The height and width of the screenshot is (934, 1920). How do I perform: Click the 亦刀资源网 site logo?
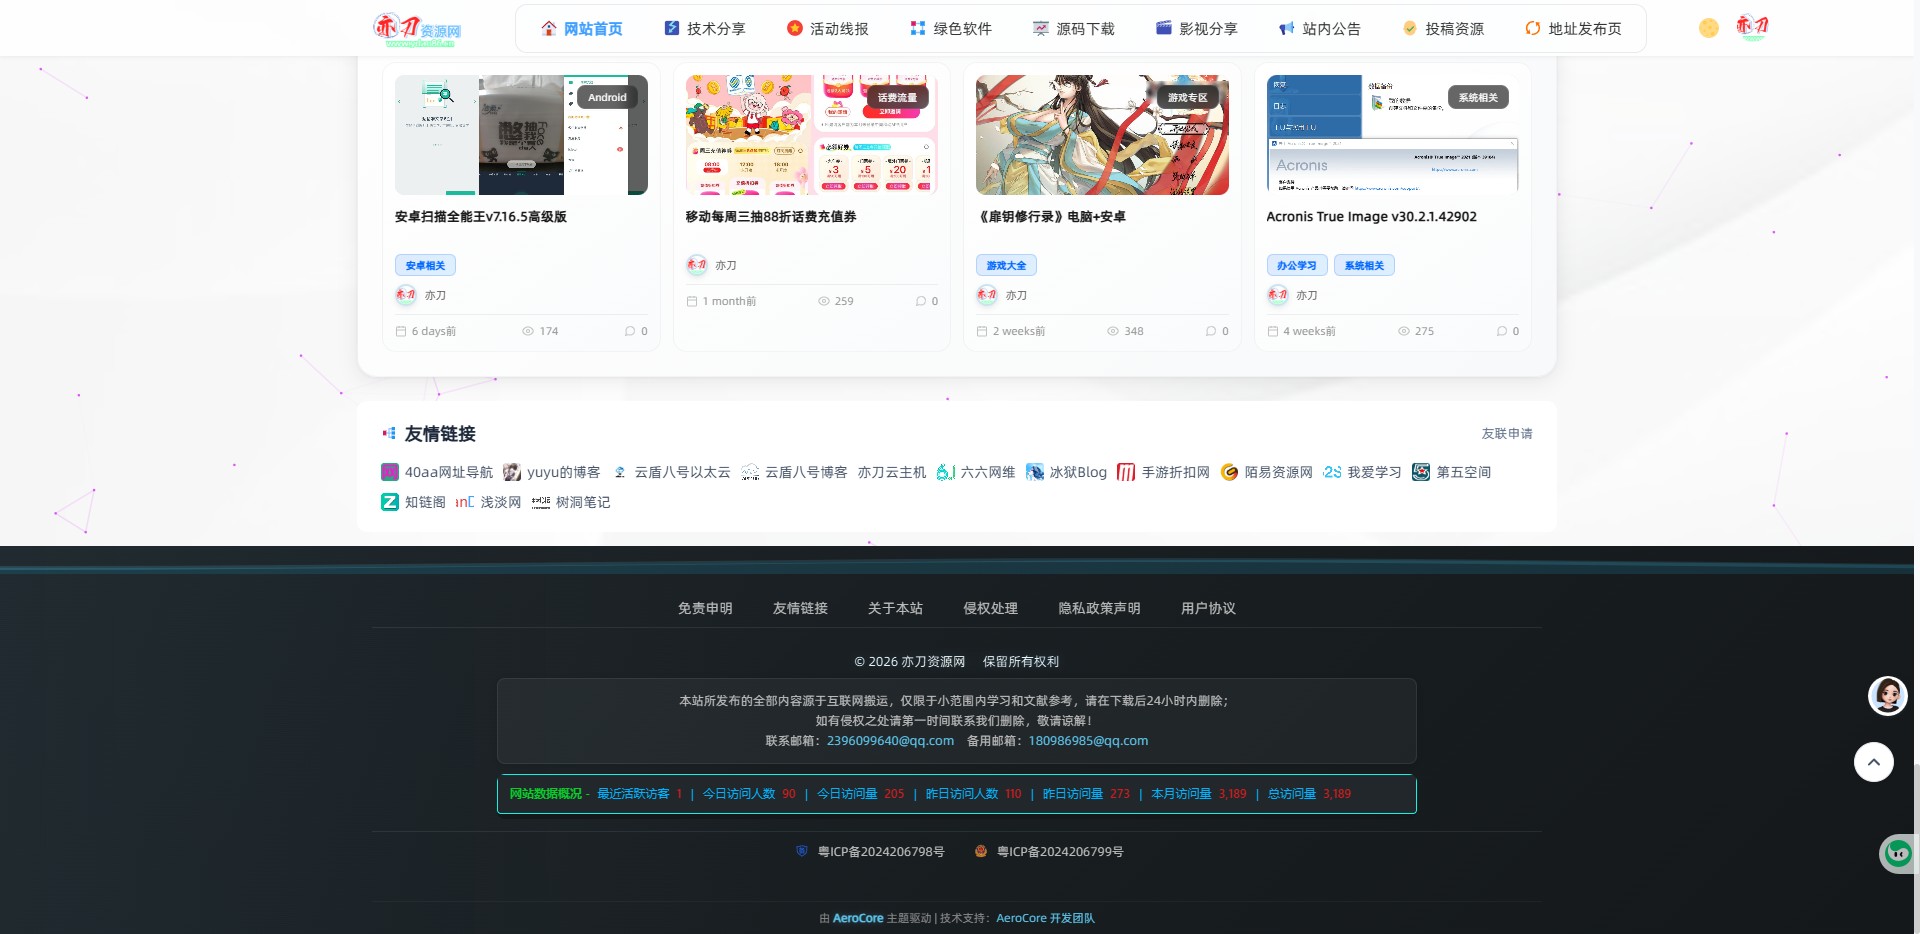point(417,29)
